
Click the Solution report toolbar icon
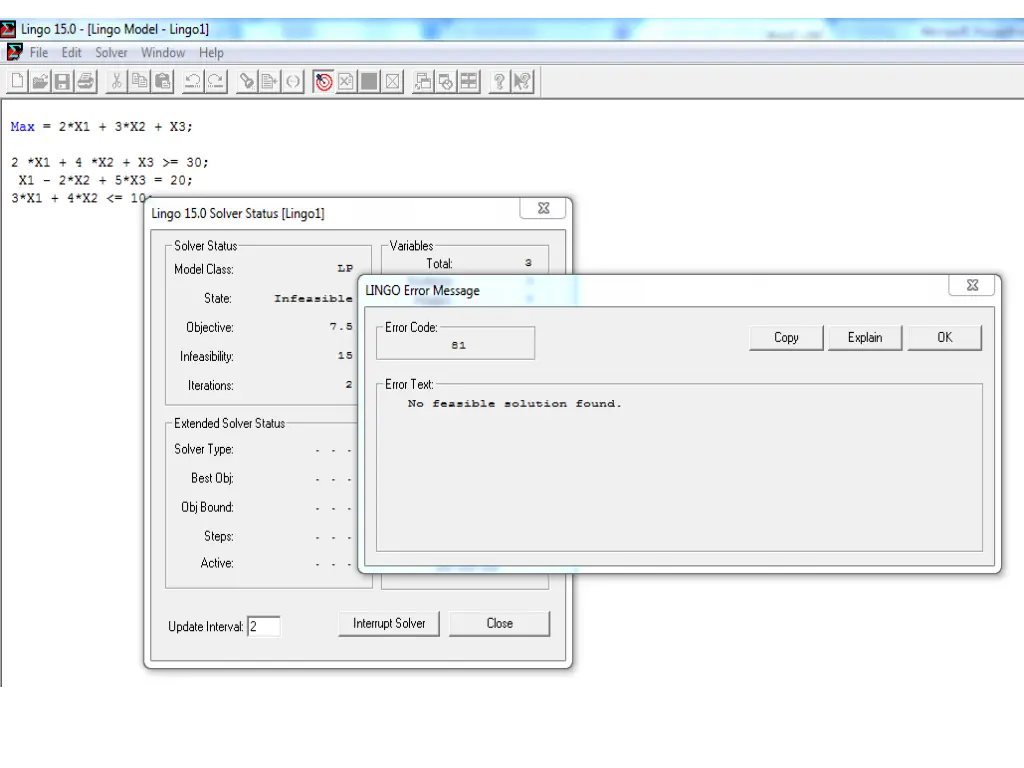pyautogui.click(x=346, y=82)
